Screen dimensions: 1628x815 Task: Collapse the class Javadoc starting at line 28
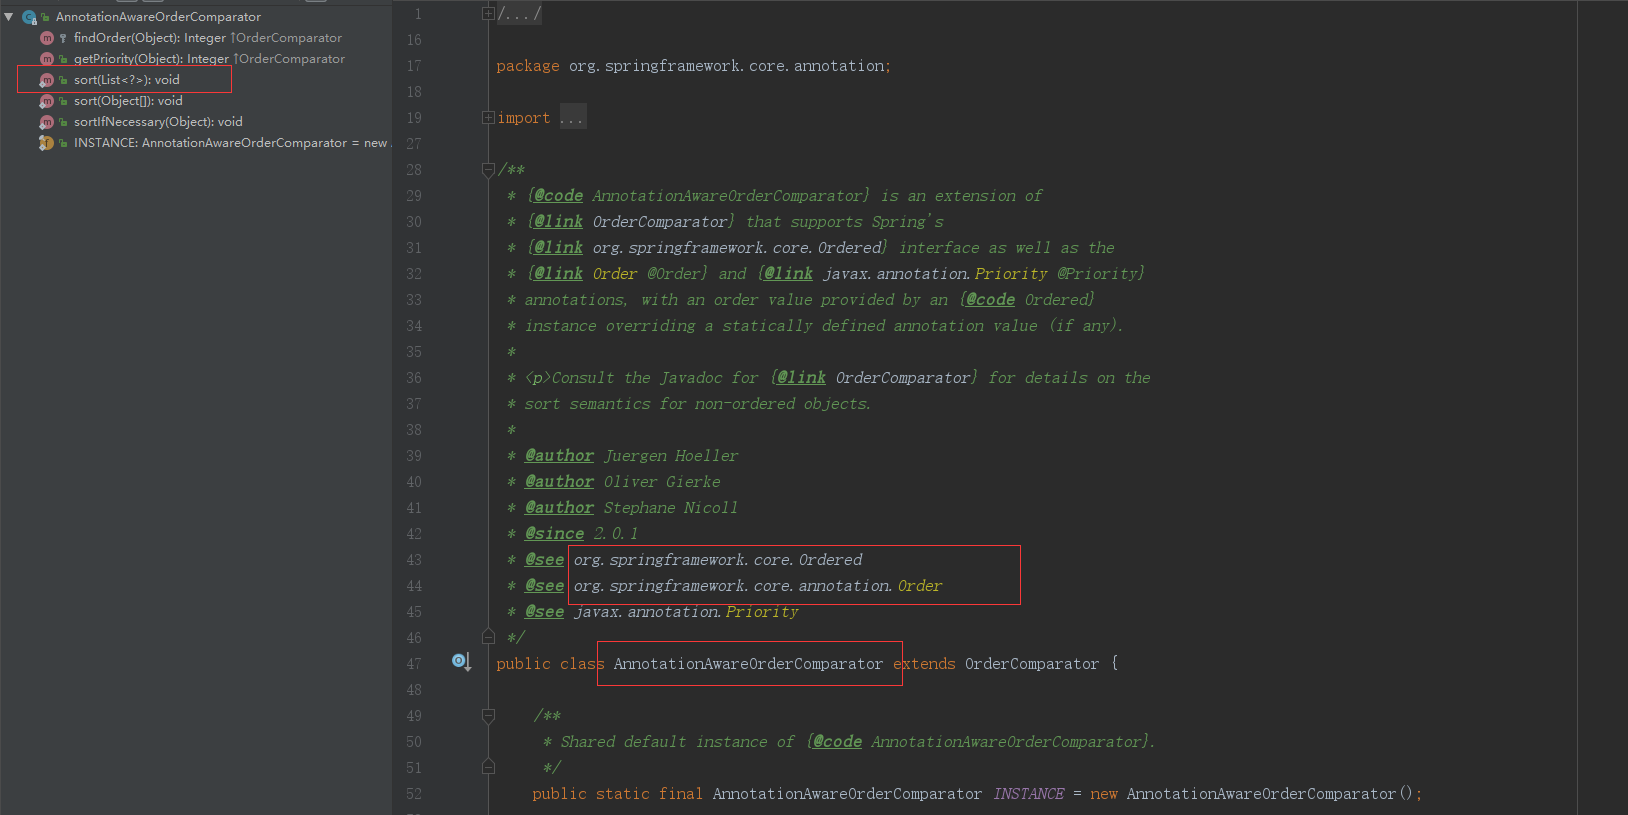[488, 170]
